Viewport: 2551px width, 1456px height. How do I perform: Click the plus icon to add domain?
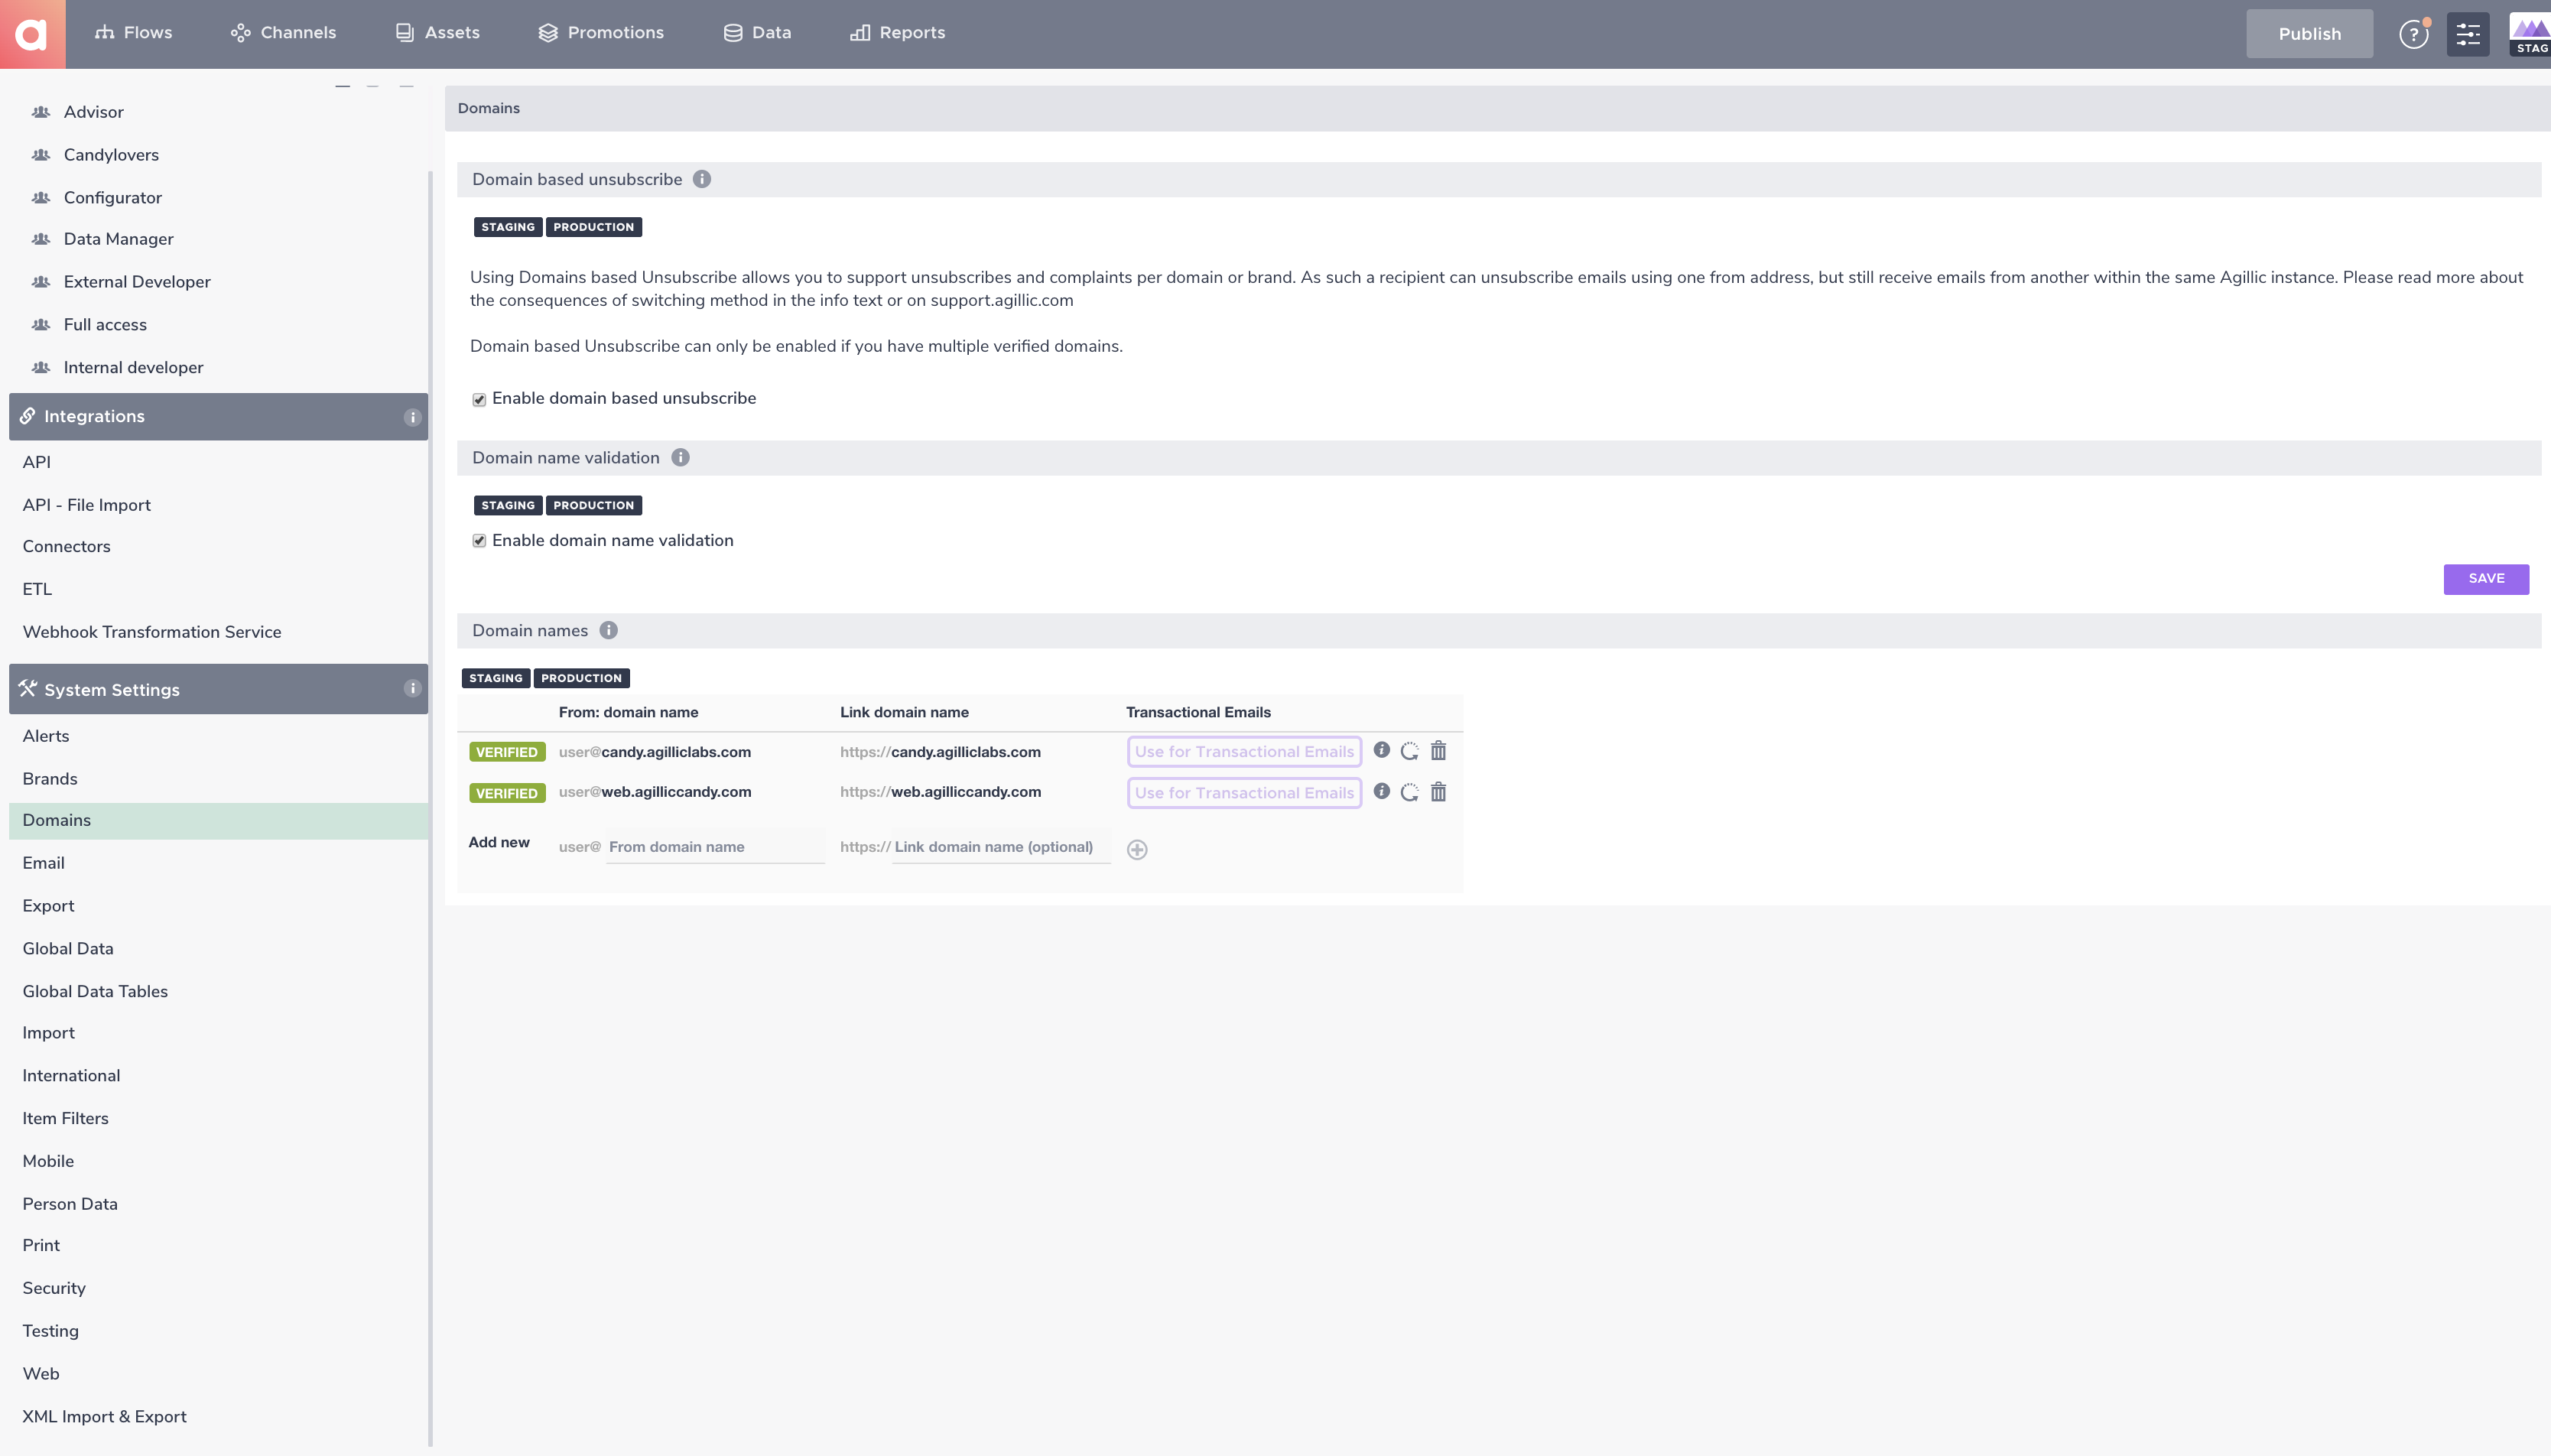click(1137, 849)
